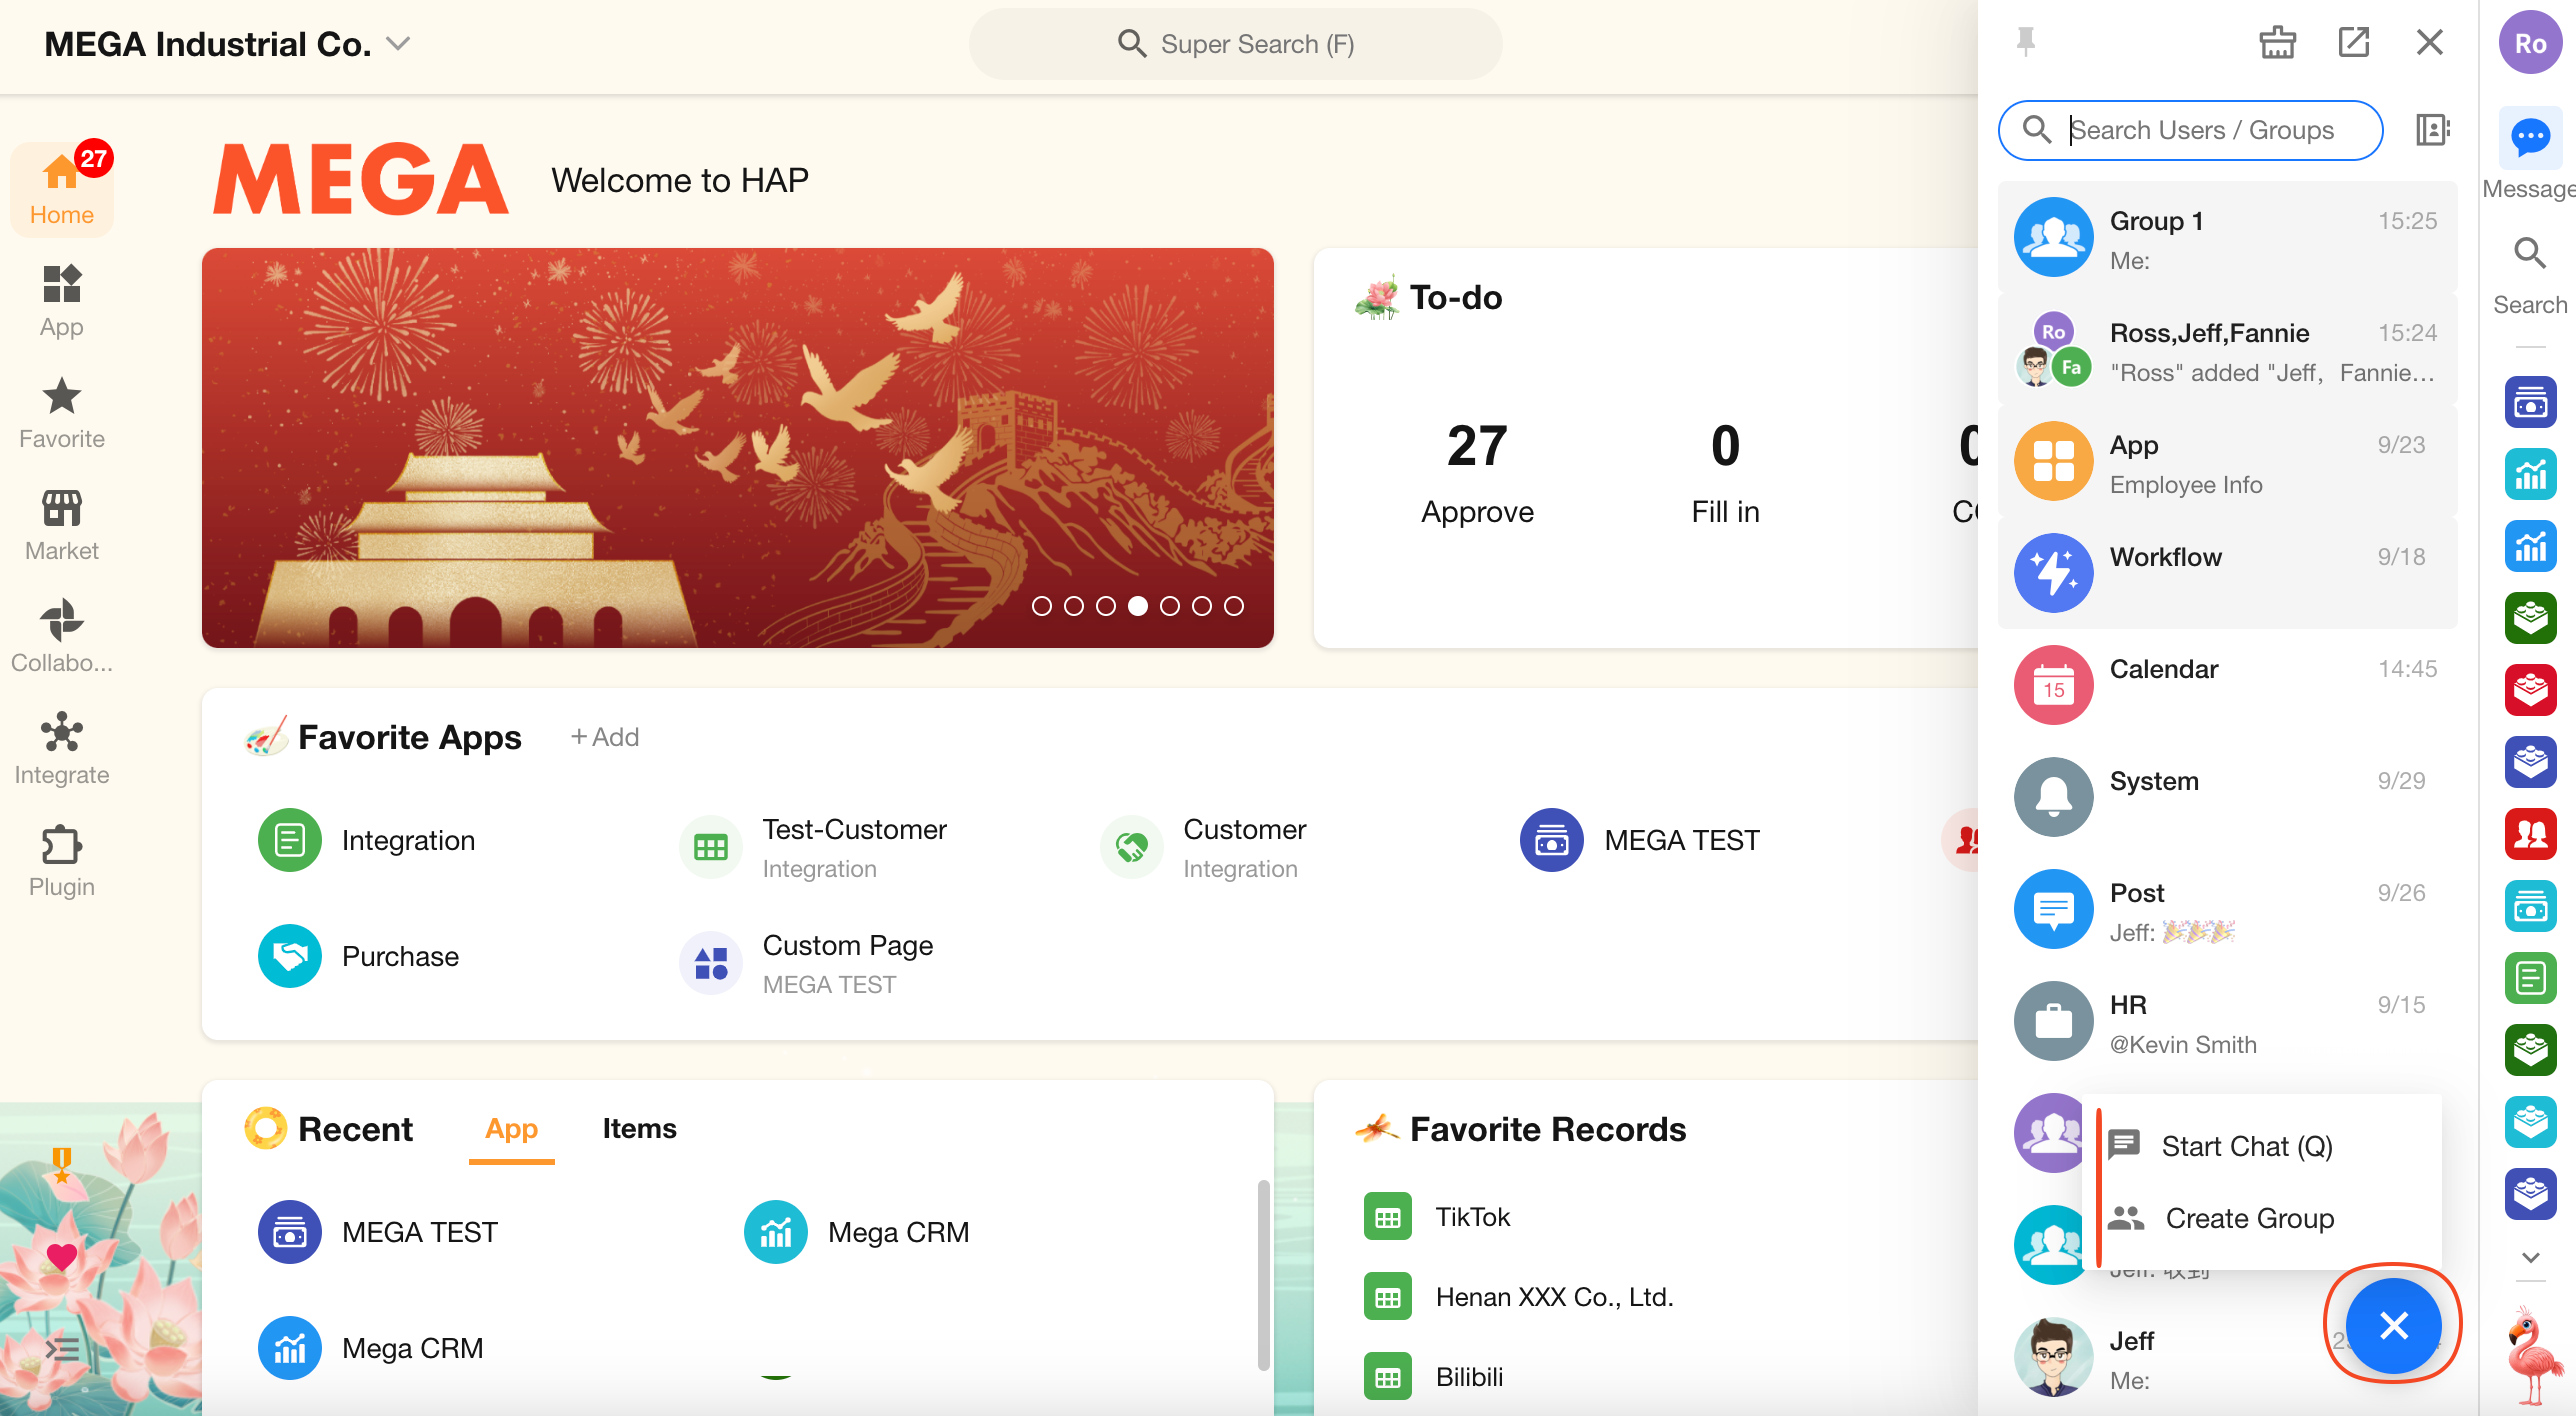Toggle the pin chat panel icon
This screenshot has width=2576, height=1416.
tap(2026, 42)
